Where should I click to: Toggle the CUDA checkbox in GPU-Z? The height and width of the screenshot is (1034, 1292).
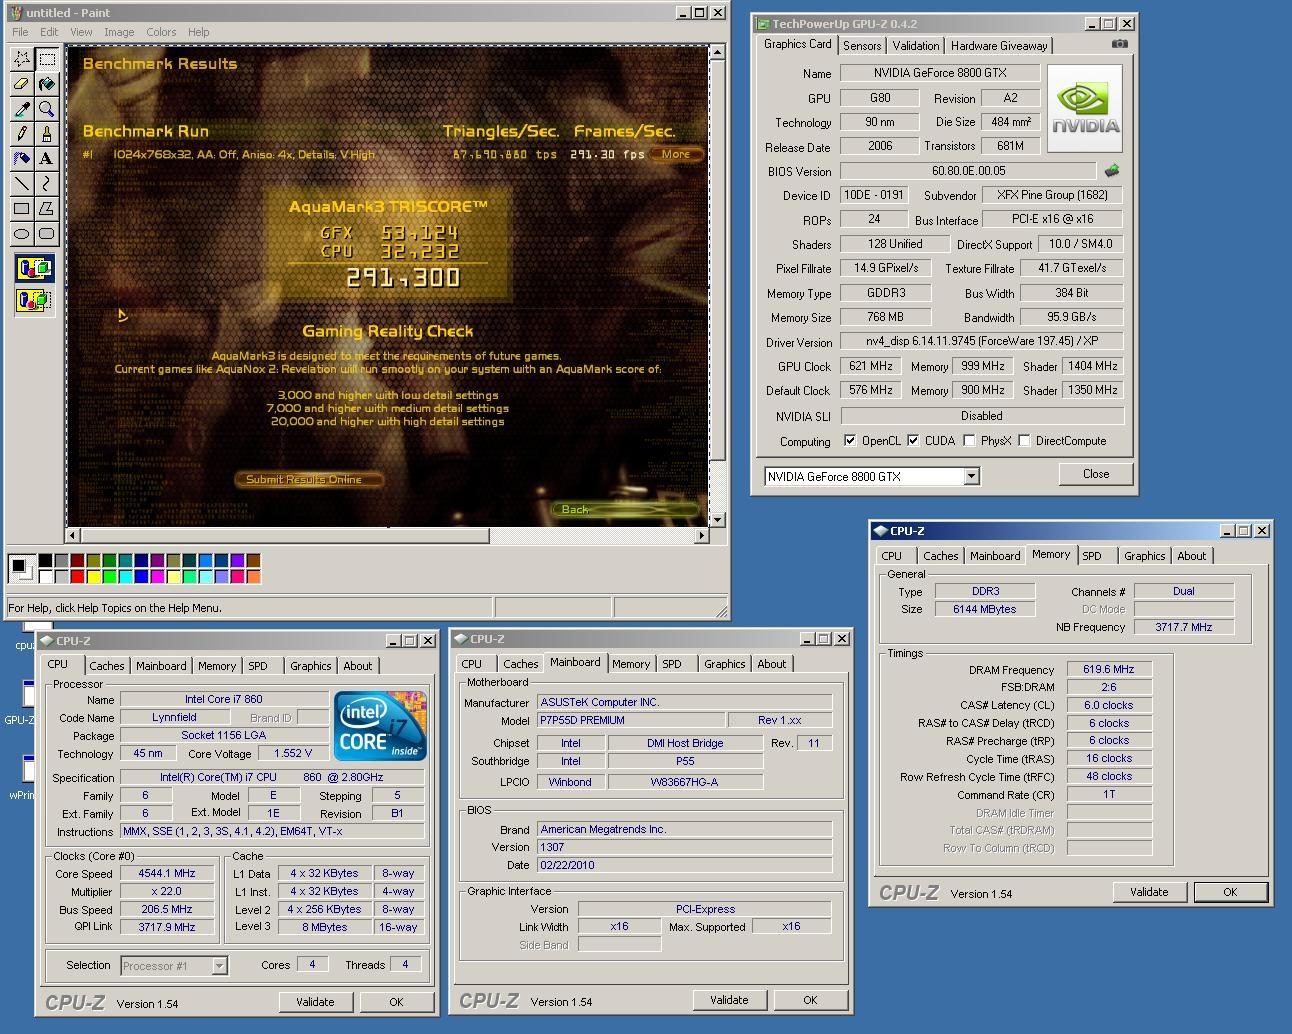pyautogui.click(x=914, y=440)
